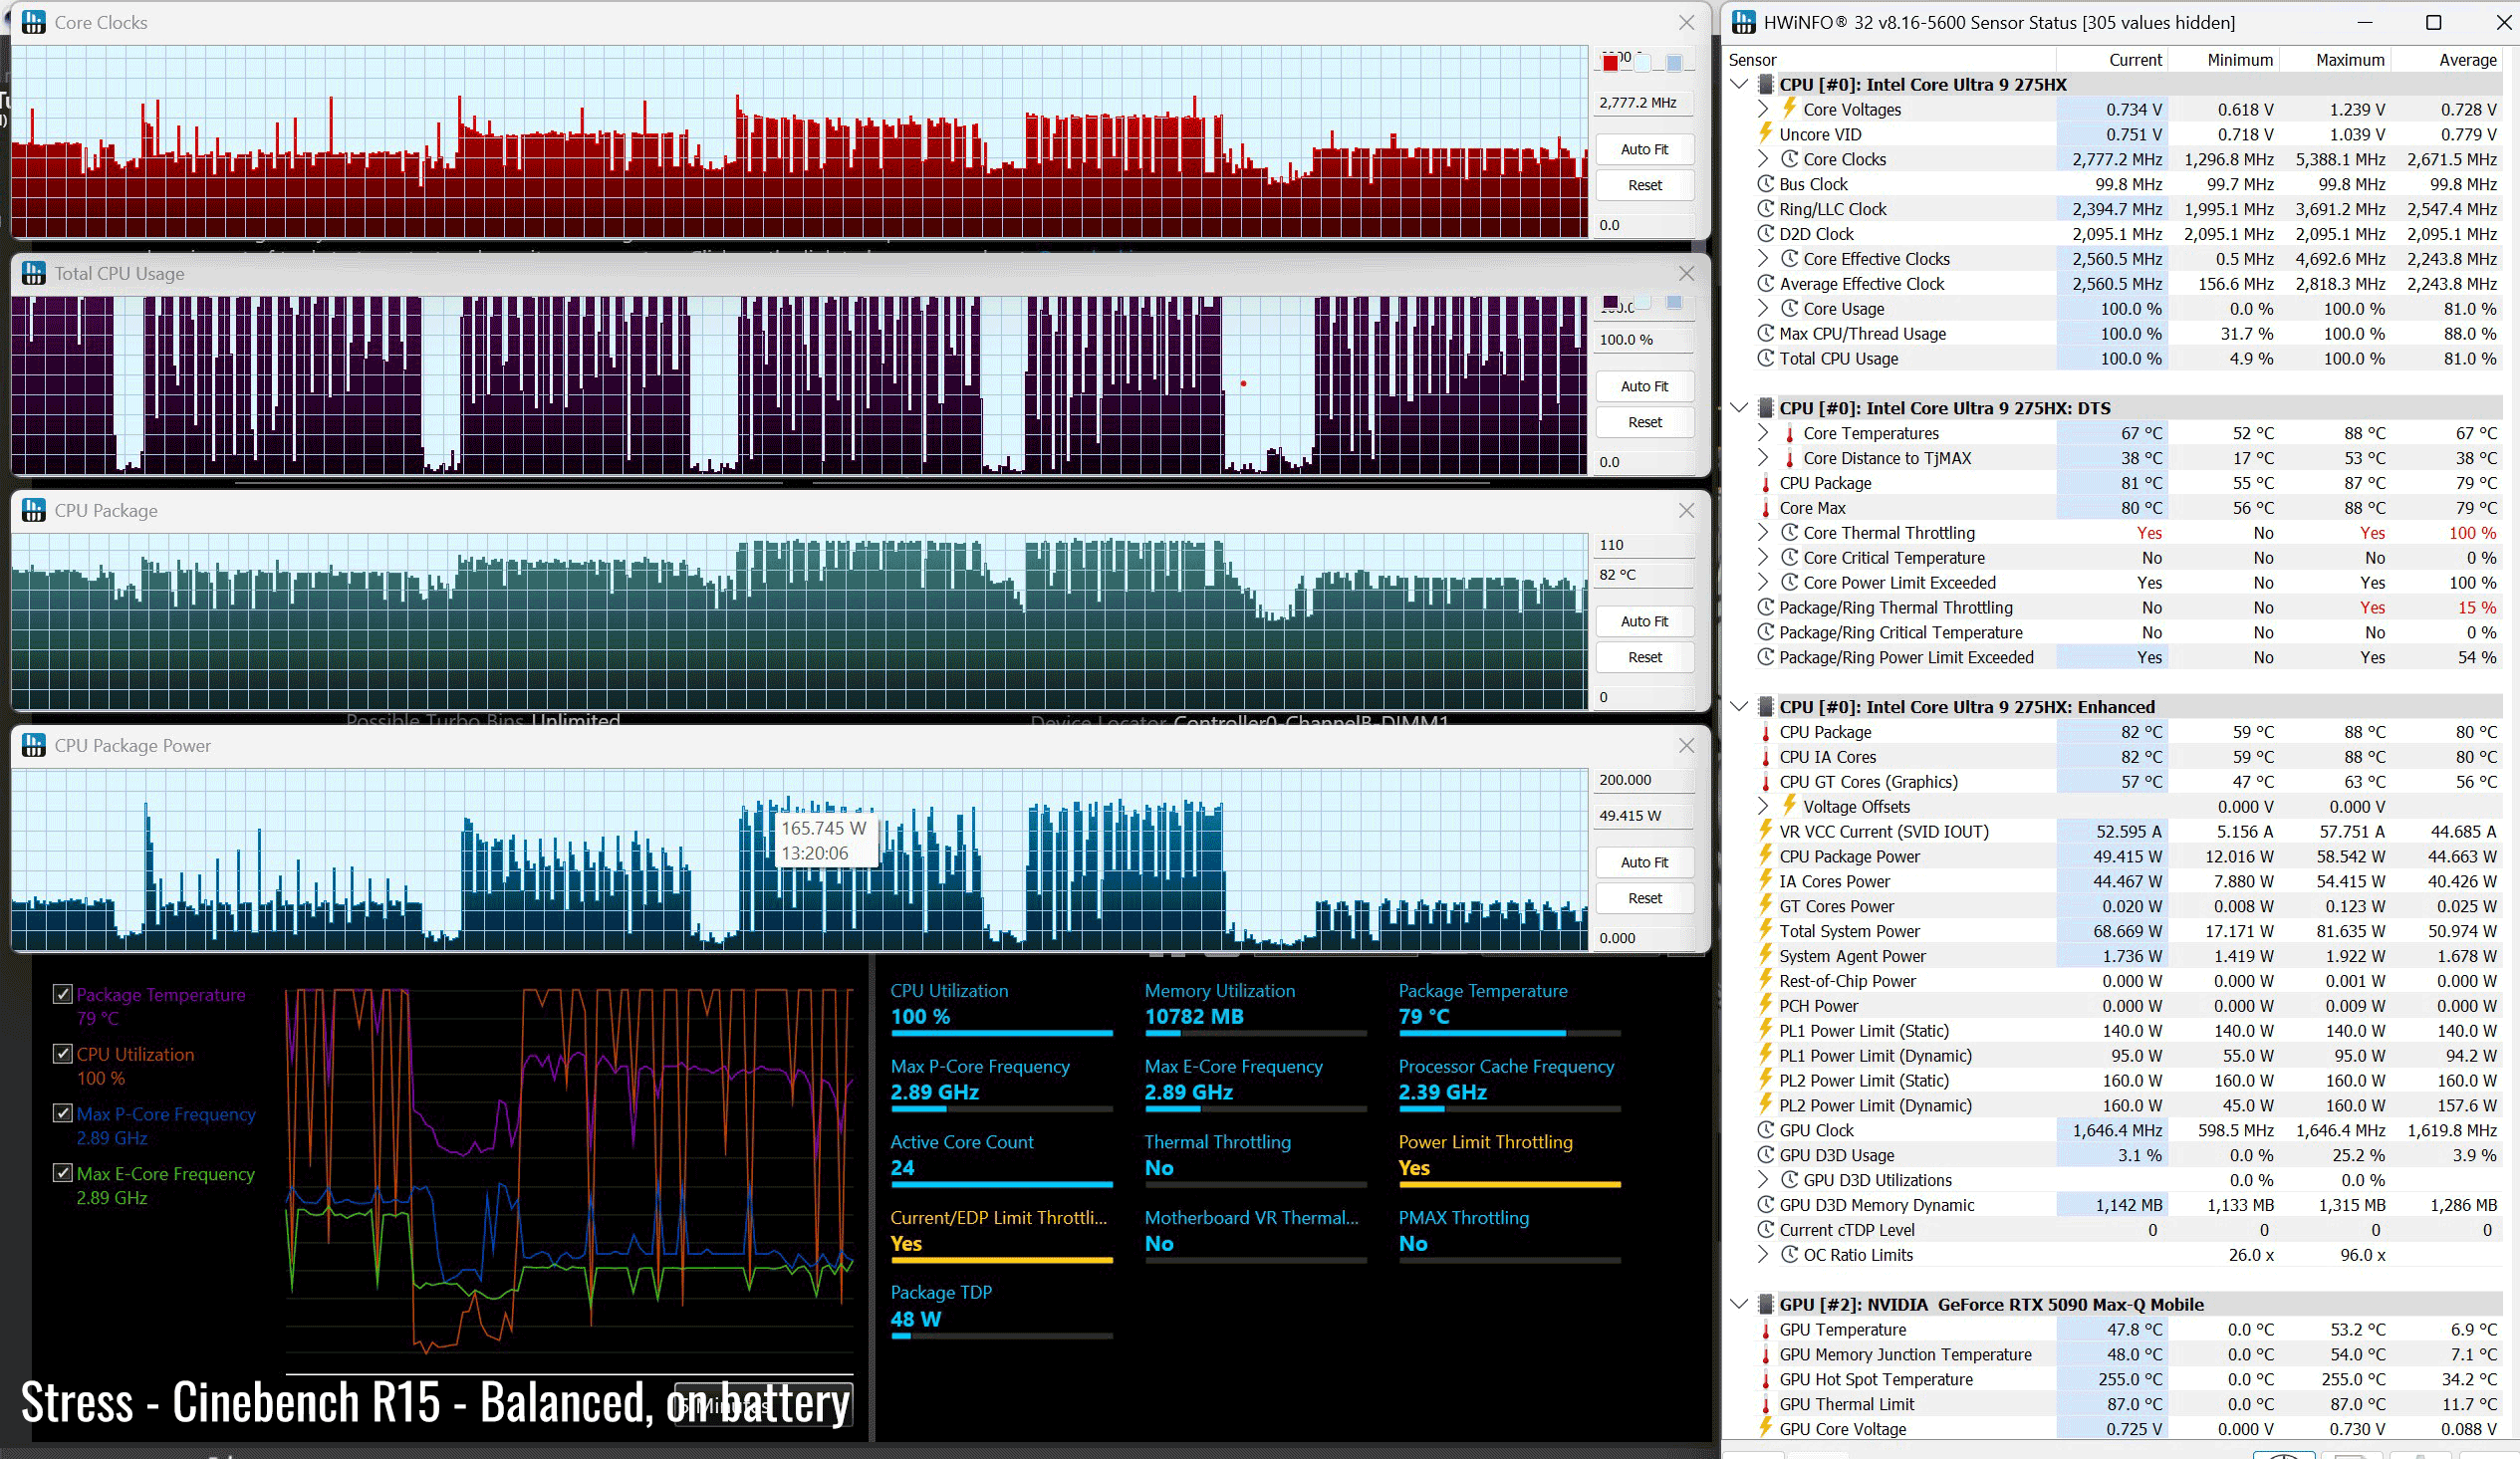Image resolution: width=2520 pixels, height=1459 pixels.
Task: Click the clock icon beside GPU Clock
Action: coord(1766,1130)
